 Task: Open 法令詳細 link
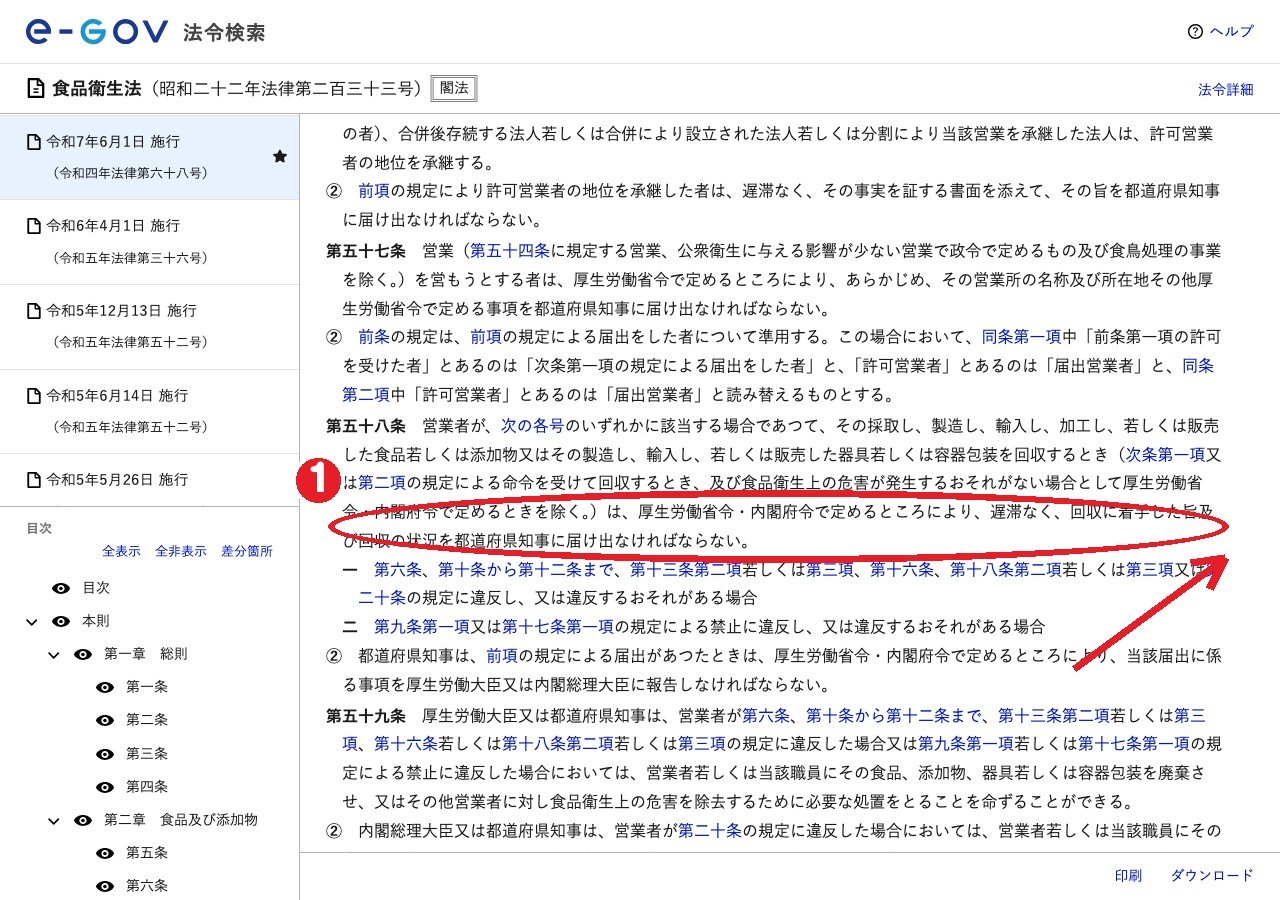(x=1225, y=89)
